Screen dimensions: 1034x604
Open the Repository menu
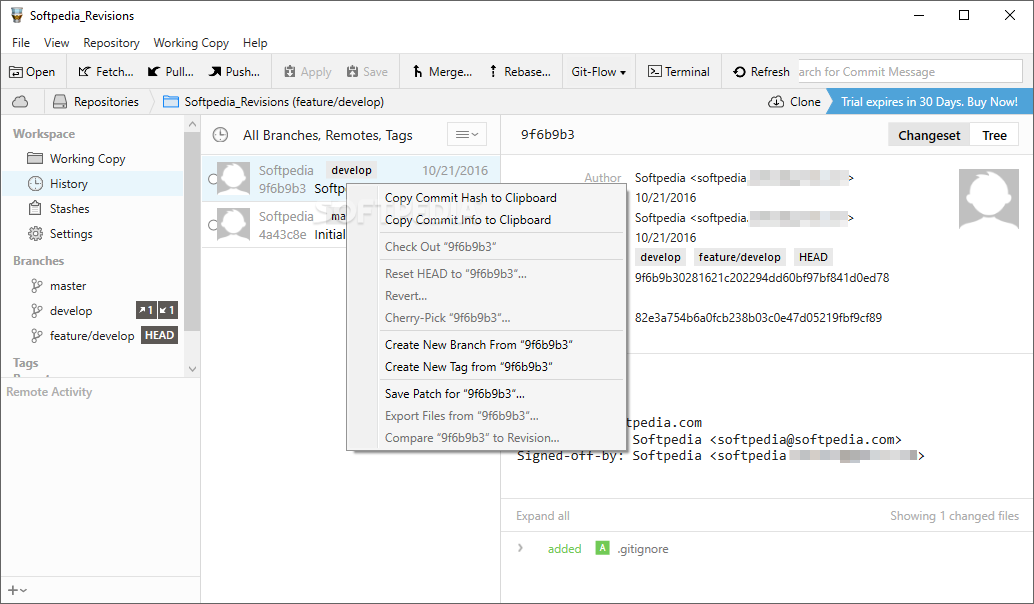111,43
